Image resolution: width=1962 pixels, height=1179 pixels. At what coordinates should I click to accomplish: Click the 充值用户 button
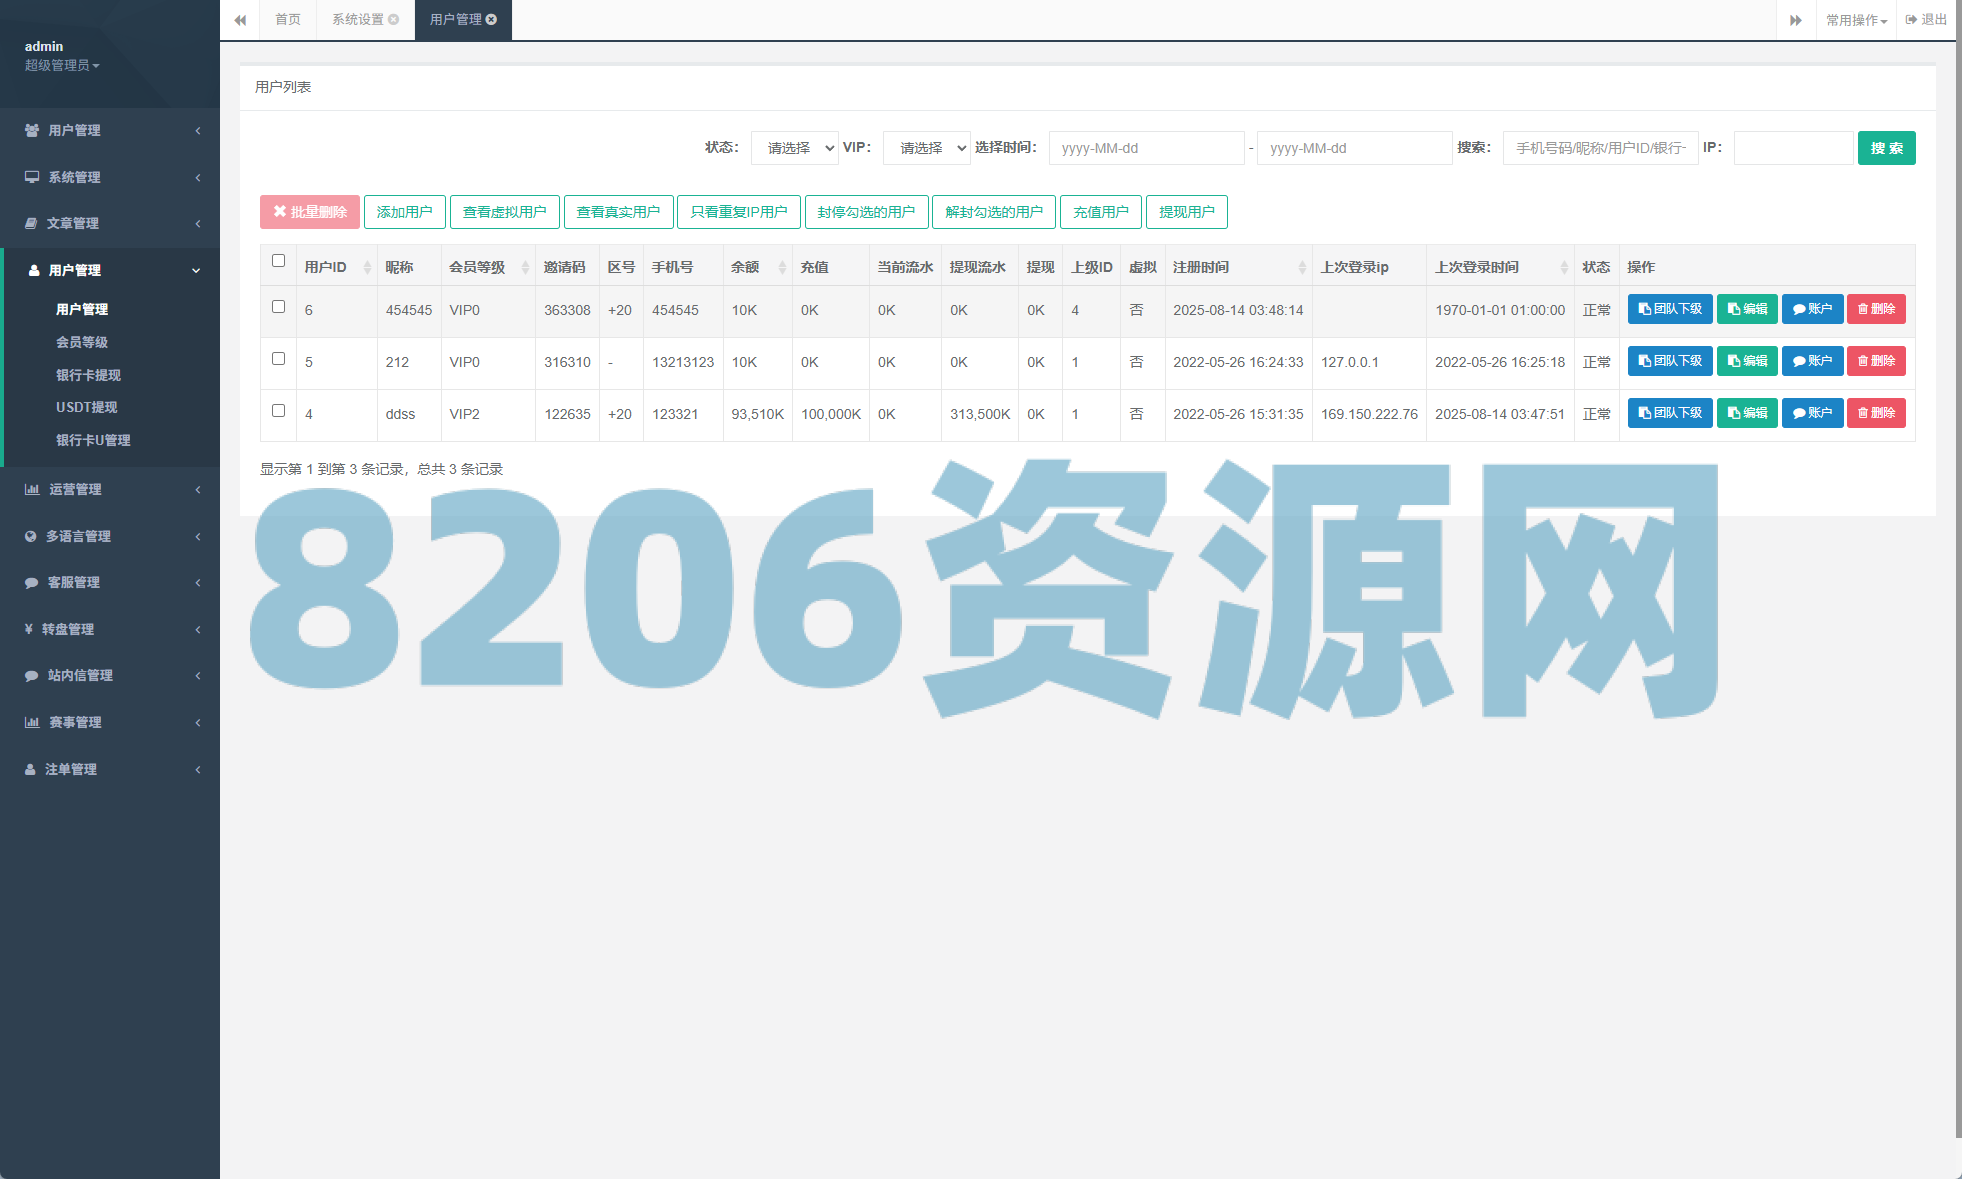tap(1101, 212)
